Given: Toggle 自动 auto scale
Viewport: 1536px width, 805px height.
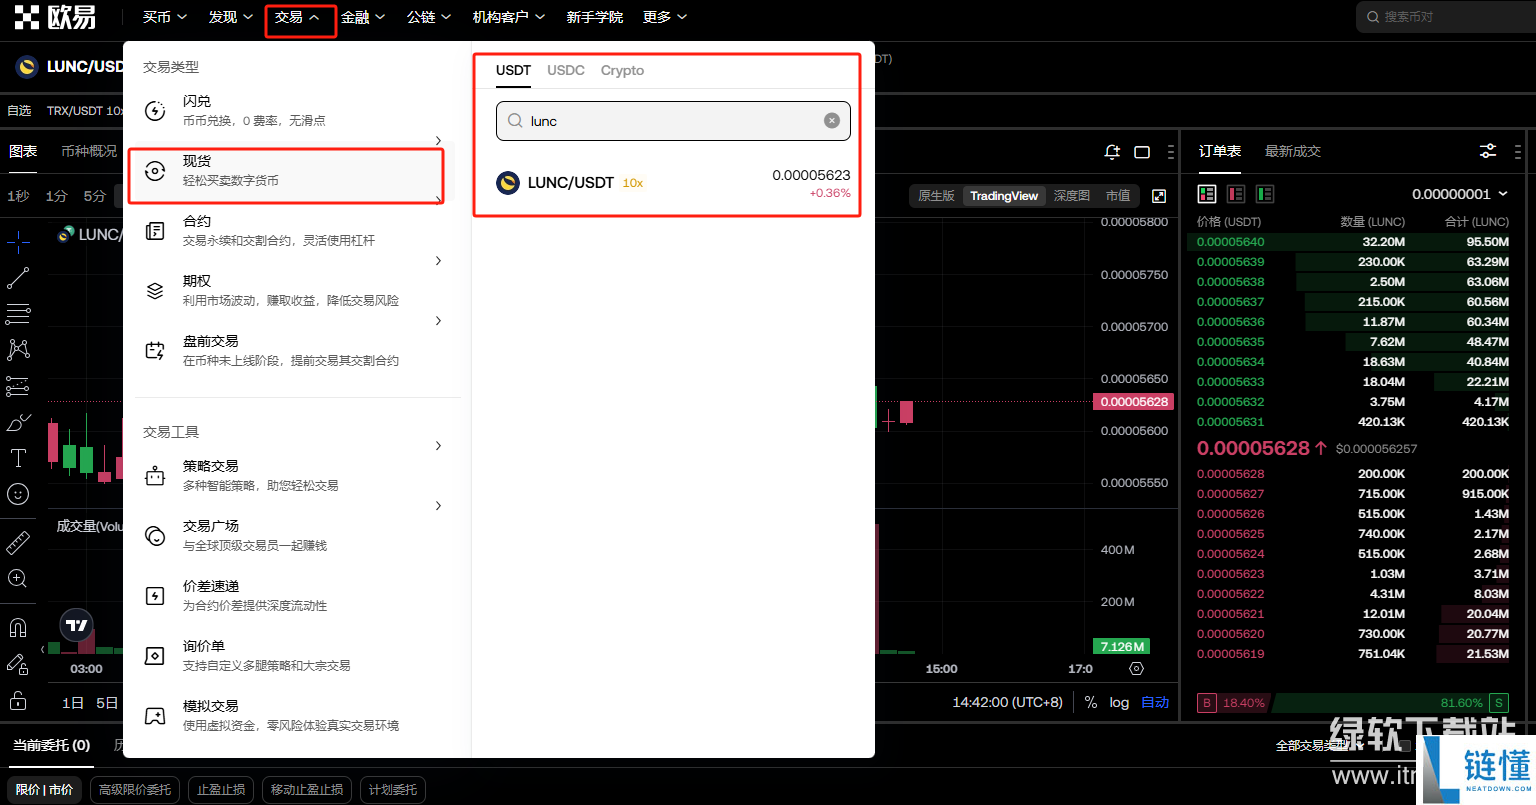Looking at the screenshot, I should click(x=1155, y=702).
